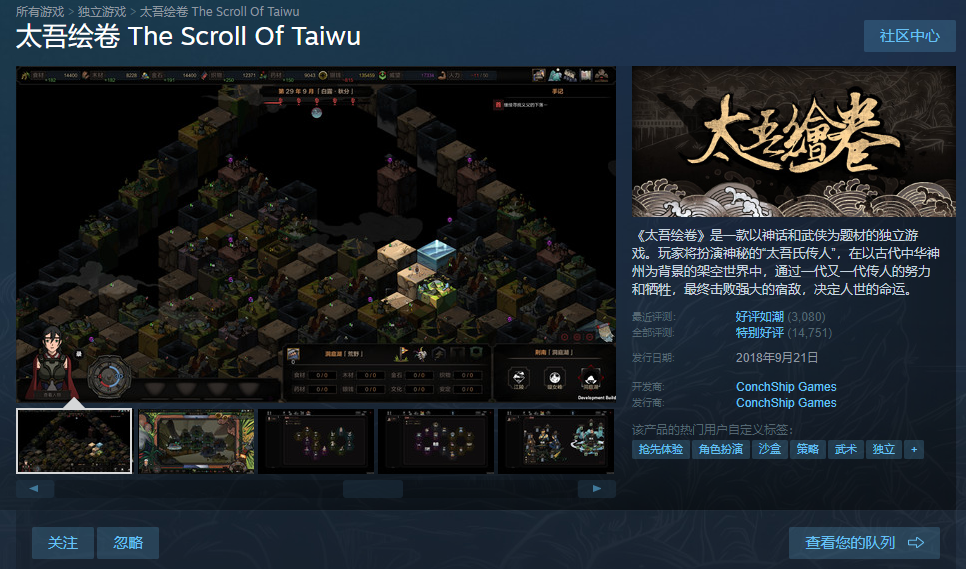Click the carousel scrollbar handle
The image size is (966, 569).
[373, 489]
